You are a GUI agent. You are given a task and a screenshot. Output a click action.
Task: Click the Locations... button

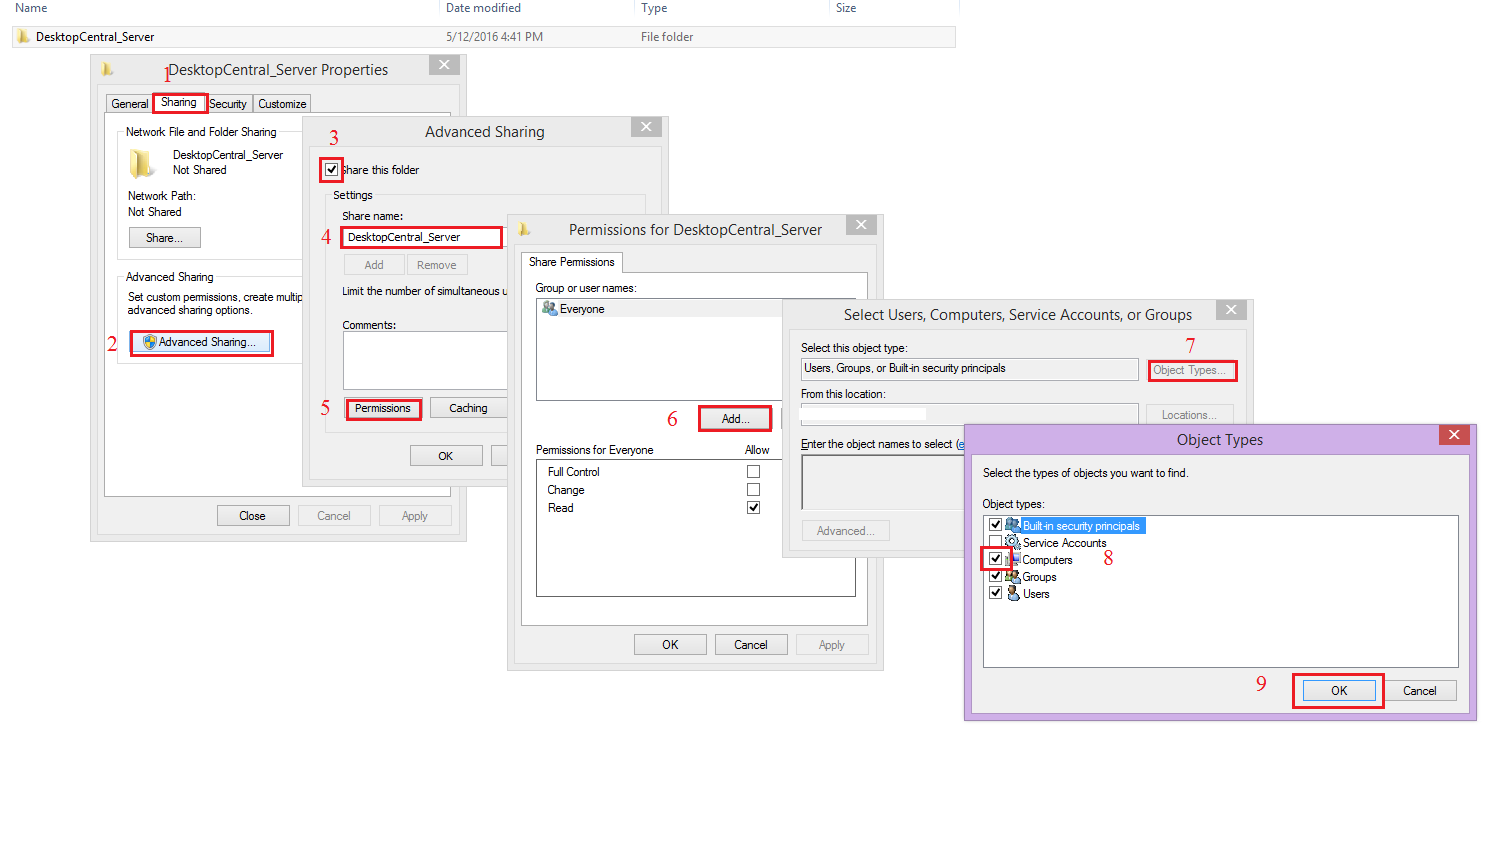(1190, 415)
